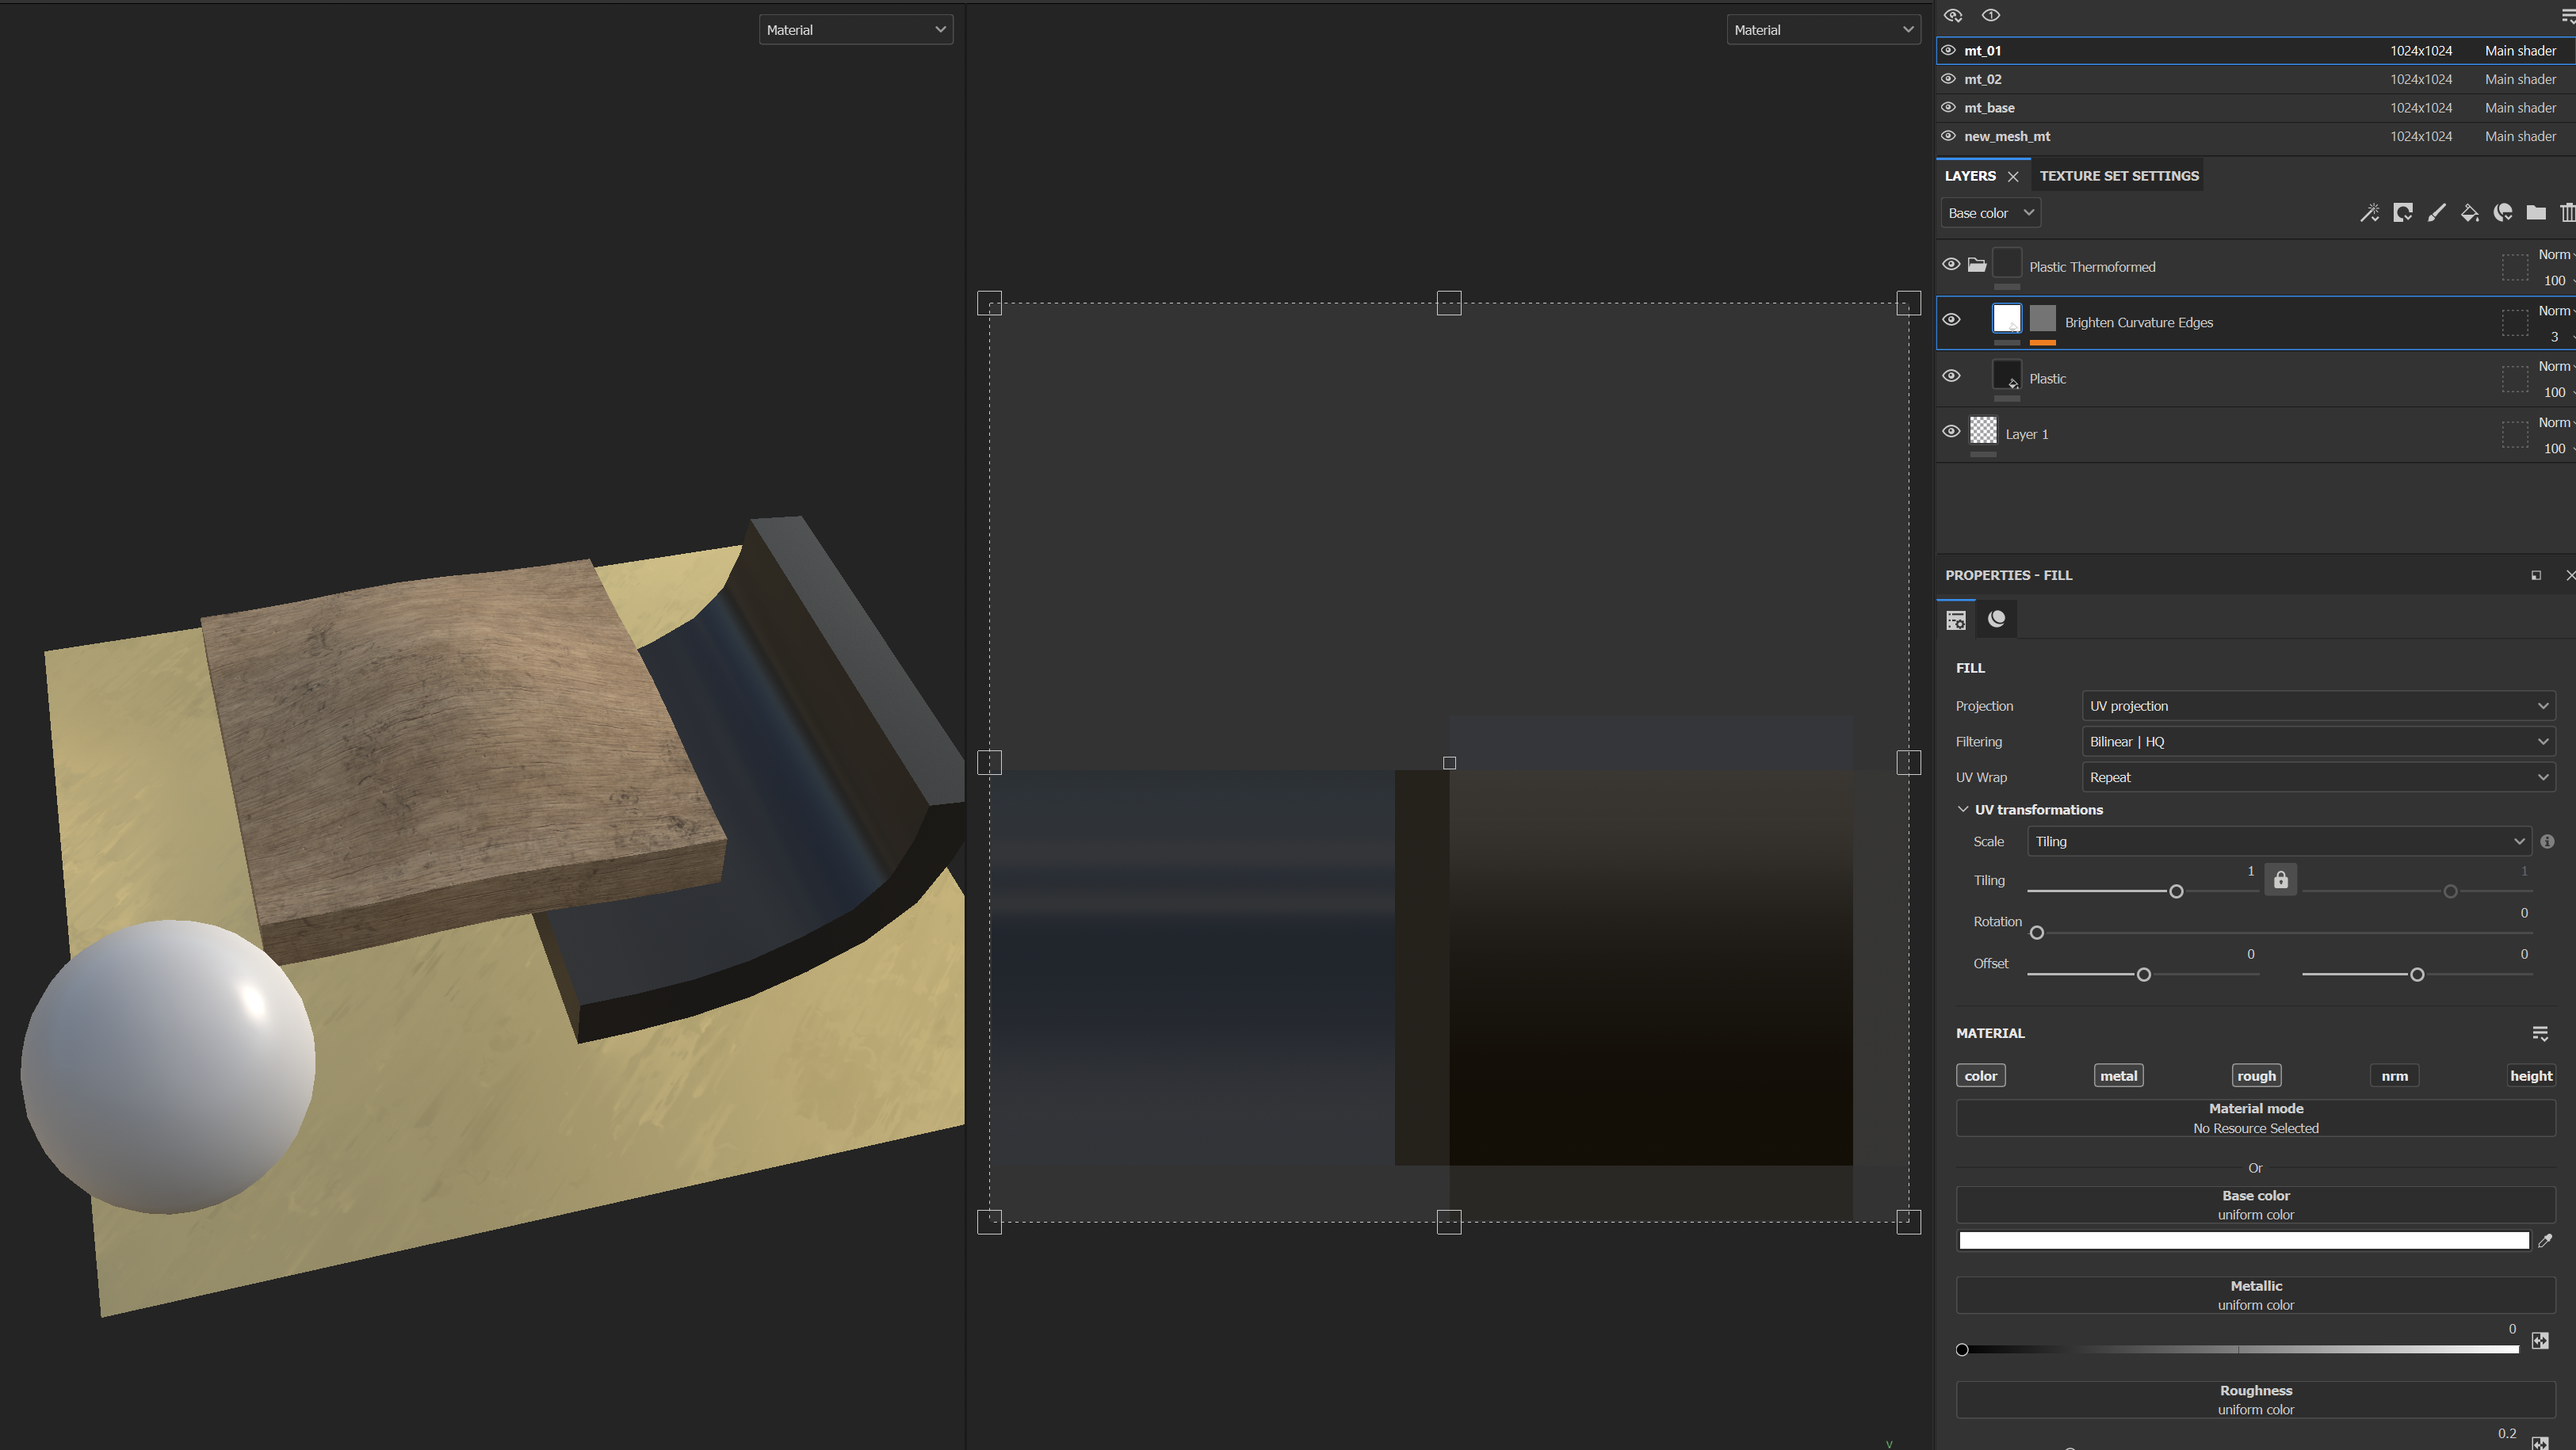The height and width of the screenshot is (1450, 2576).
Task: Create a new folder in layer stack
Action: (x=2536, y=213)
